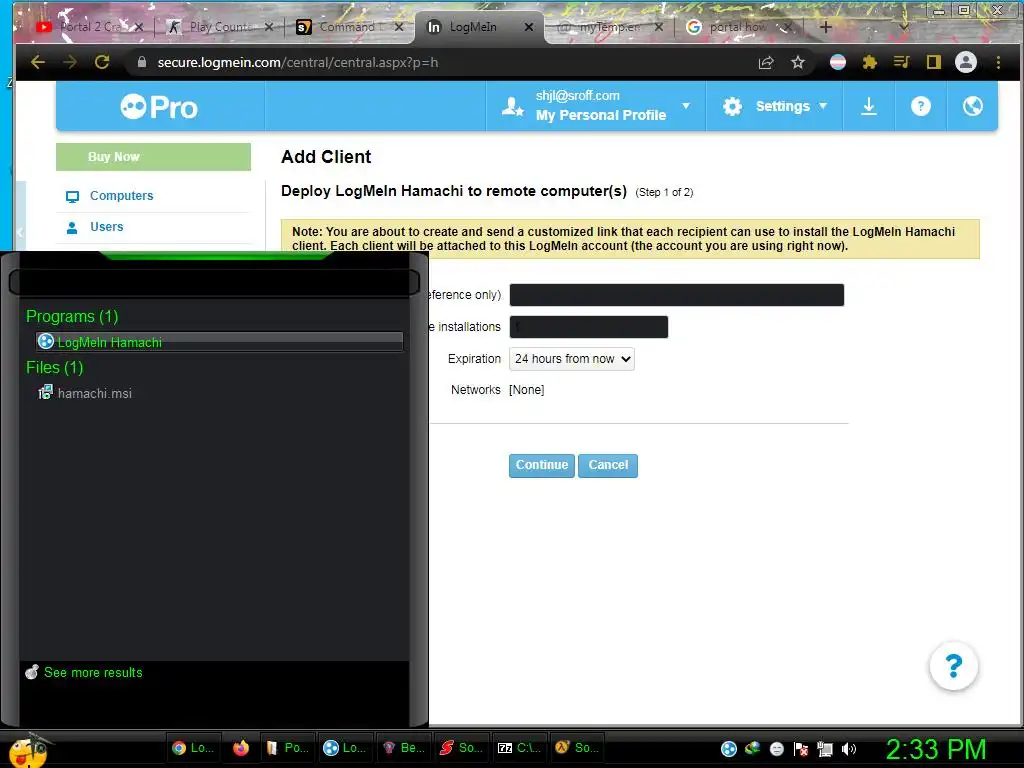The image size is (1024, 768).
Task: Open help question mark in header
Action: pos(921,106)
